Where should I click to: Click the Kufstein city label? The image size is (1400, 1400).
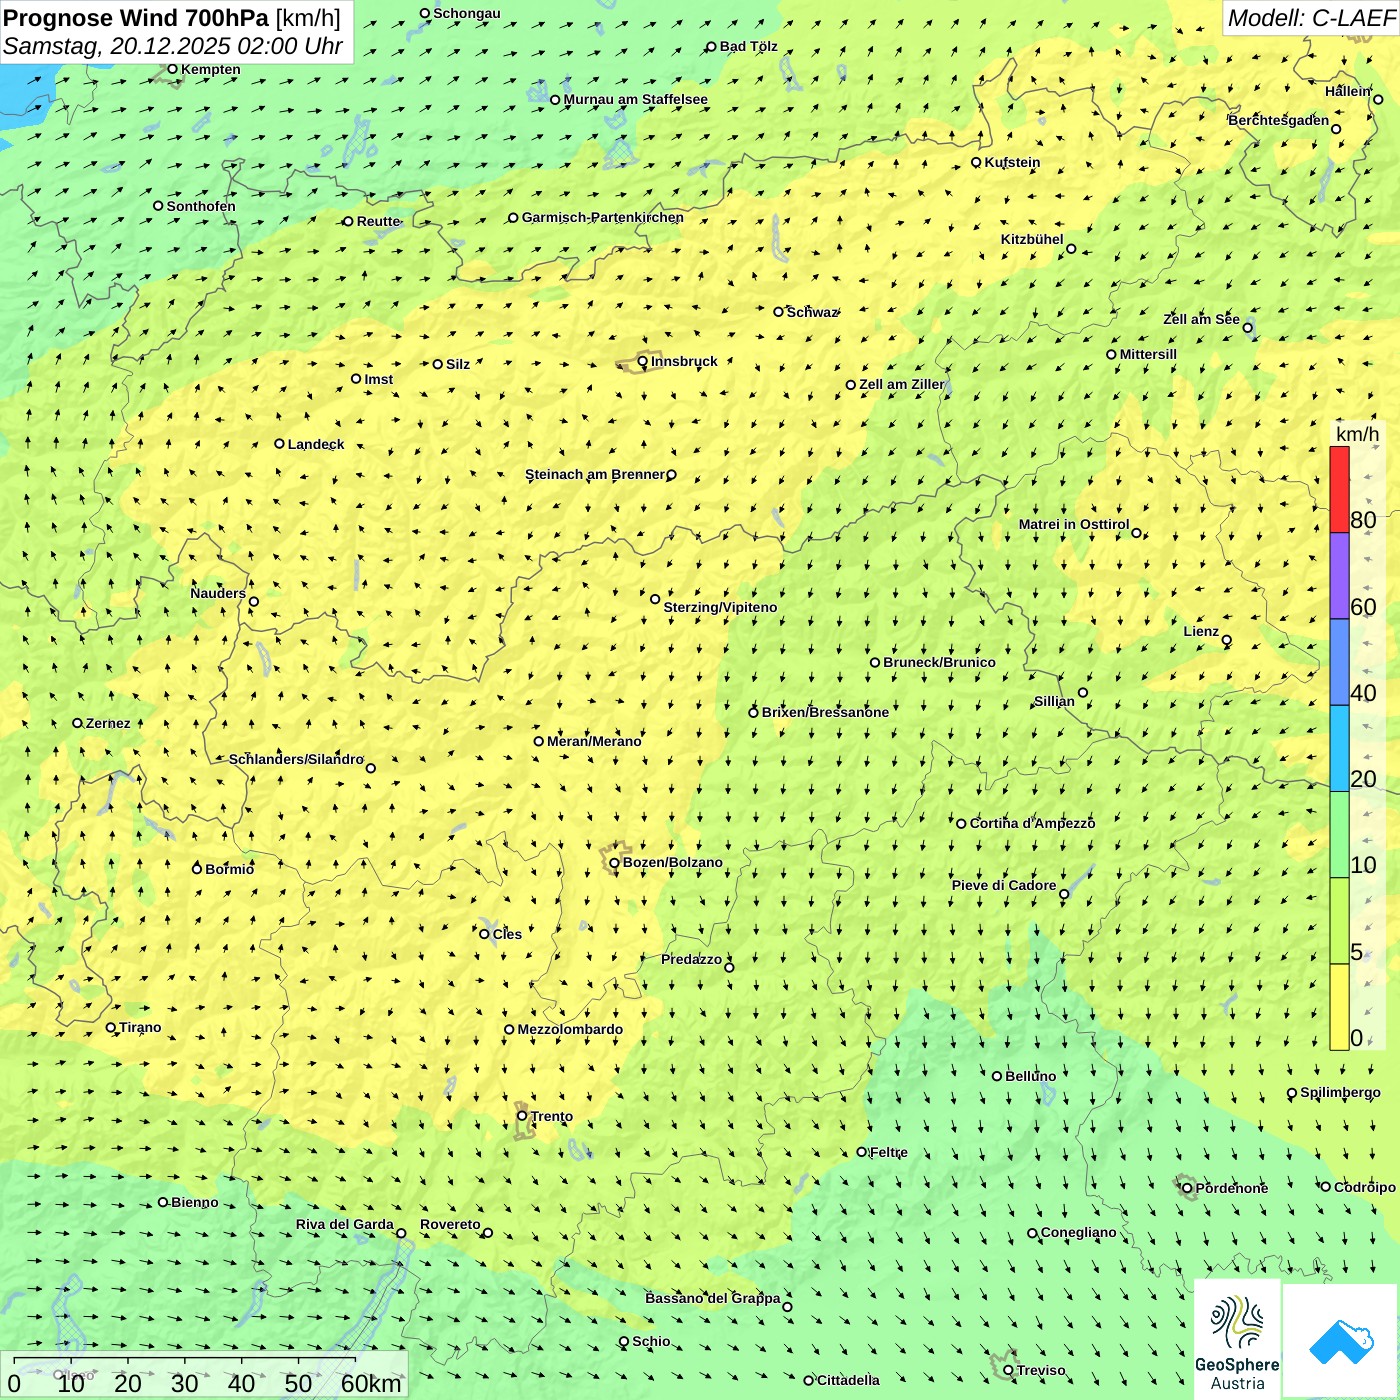point(1012,162)
